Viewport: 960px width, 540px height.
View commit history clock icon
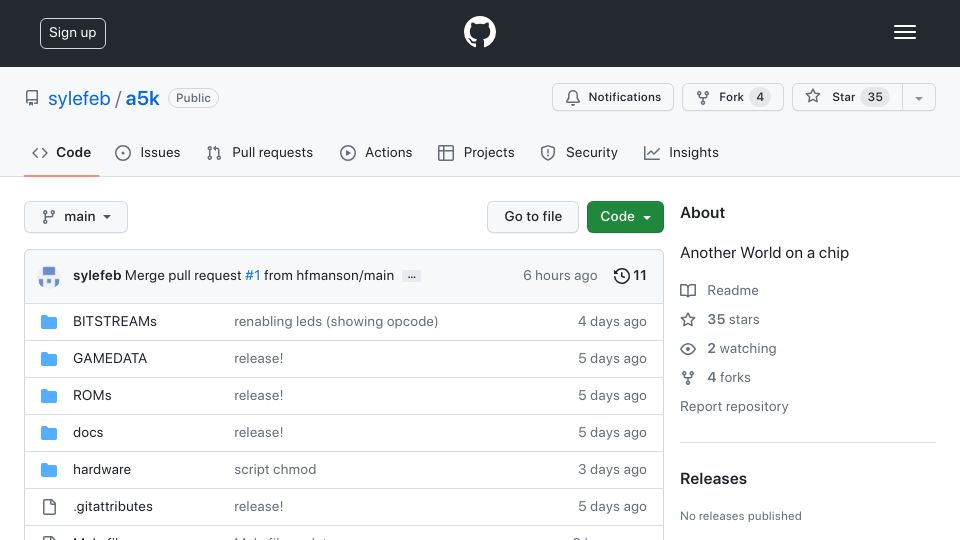pos(621,276)
